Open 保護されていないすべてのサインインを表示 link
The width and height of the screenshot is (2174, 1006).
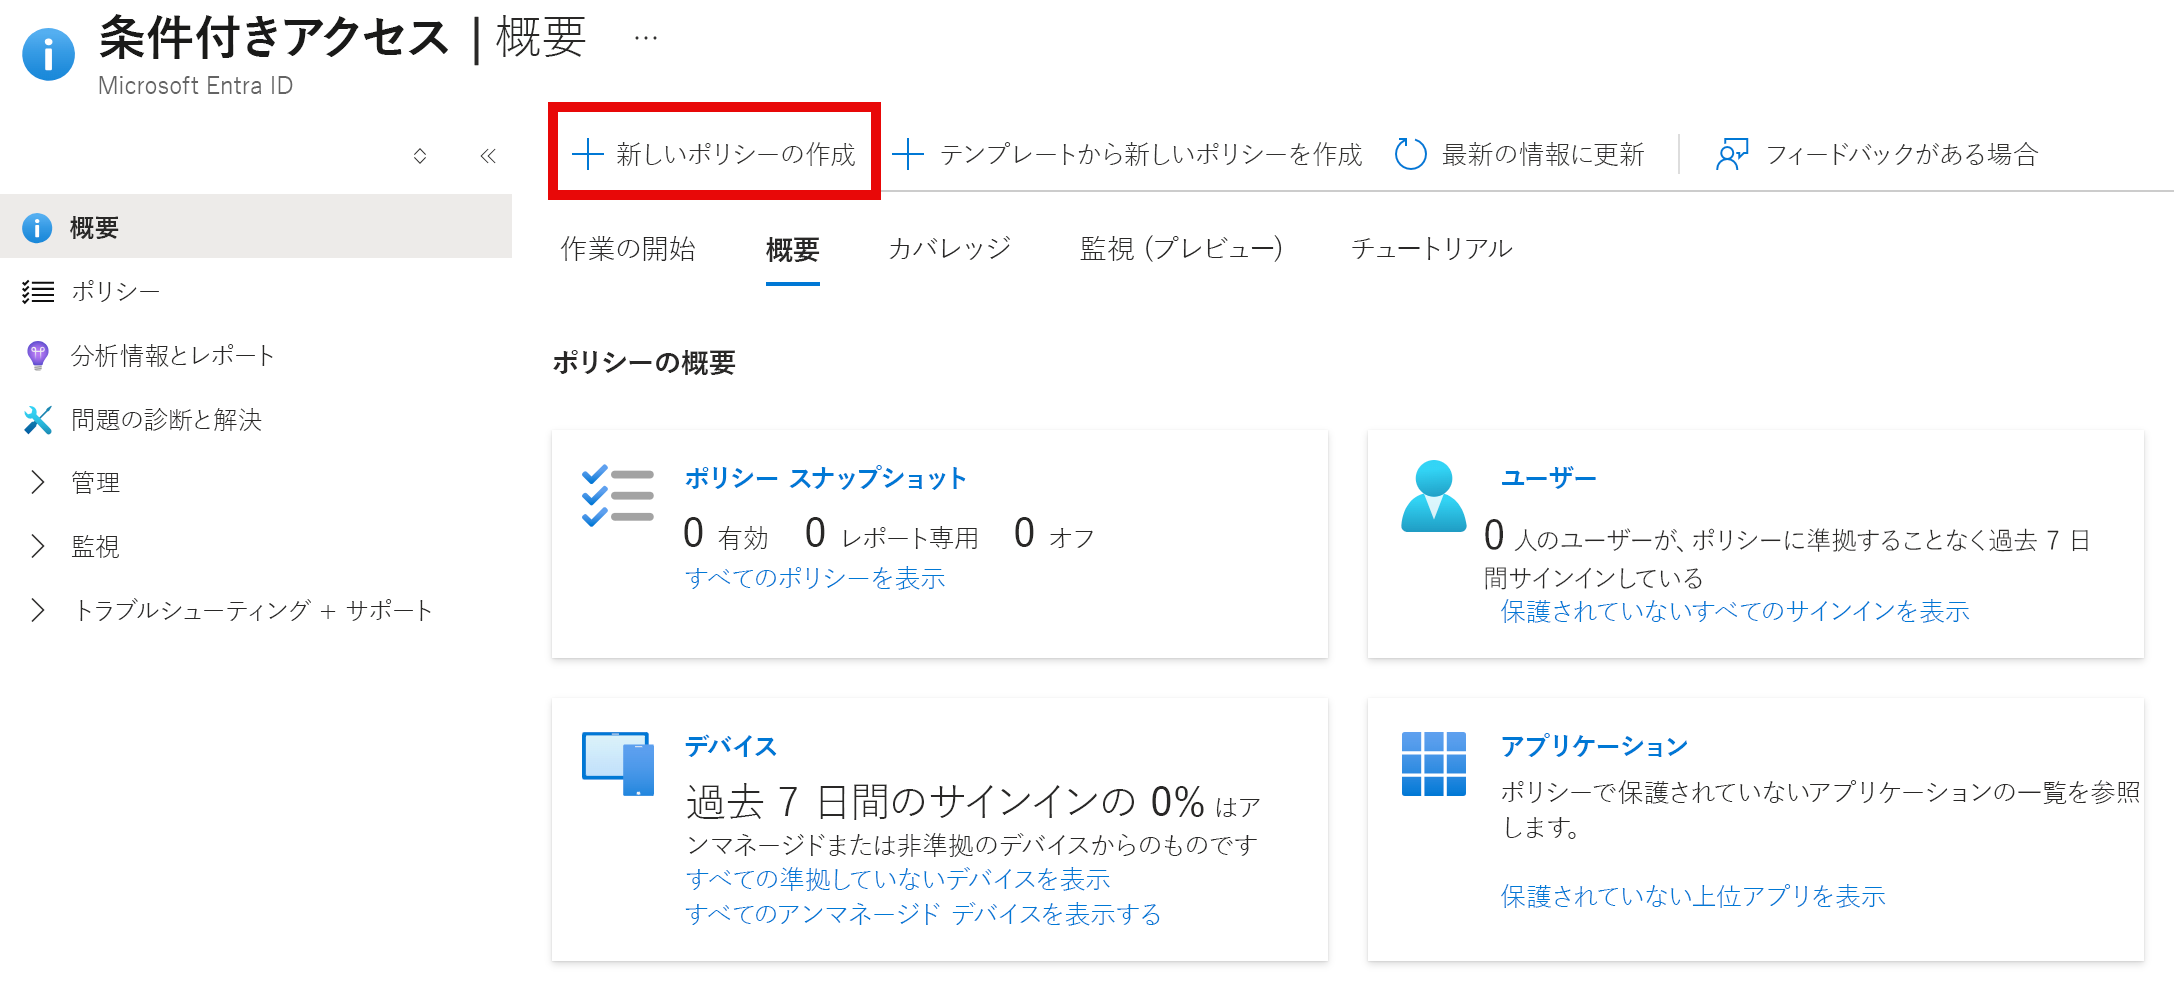pos(1735,612)
